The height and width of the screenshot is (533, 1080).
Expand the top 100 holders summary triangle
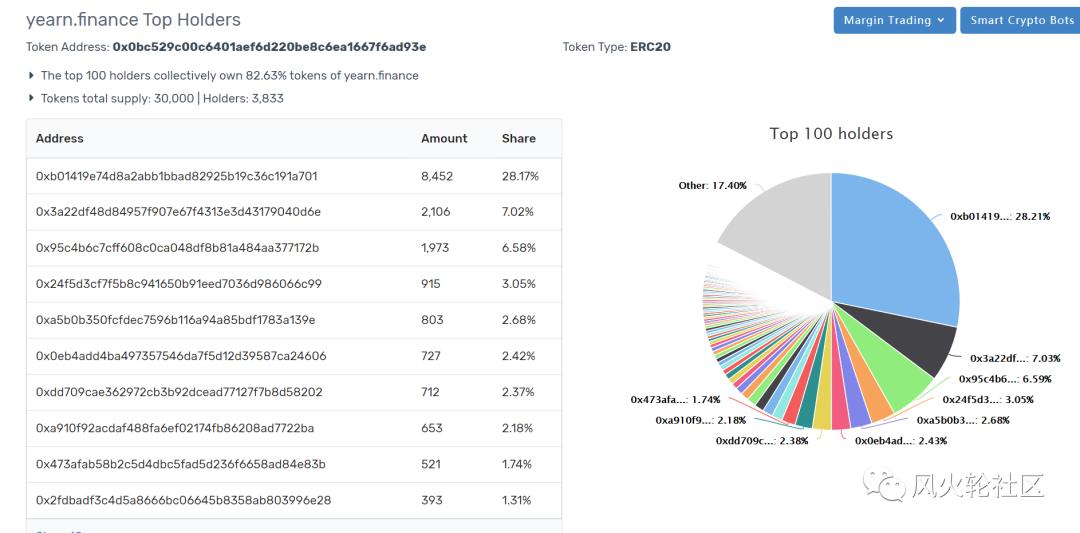(x=32, y=76)
